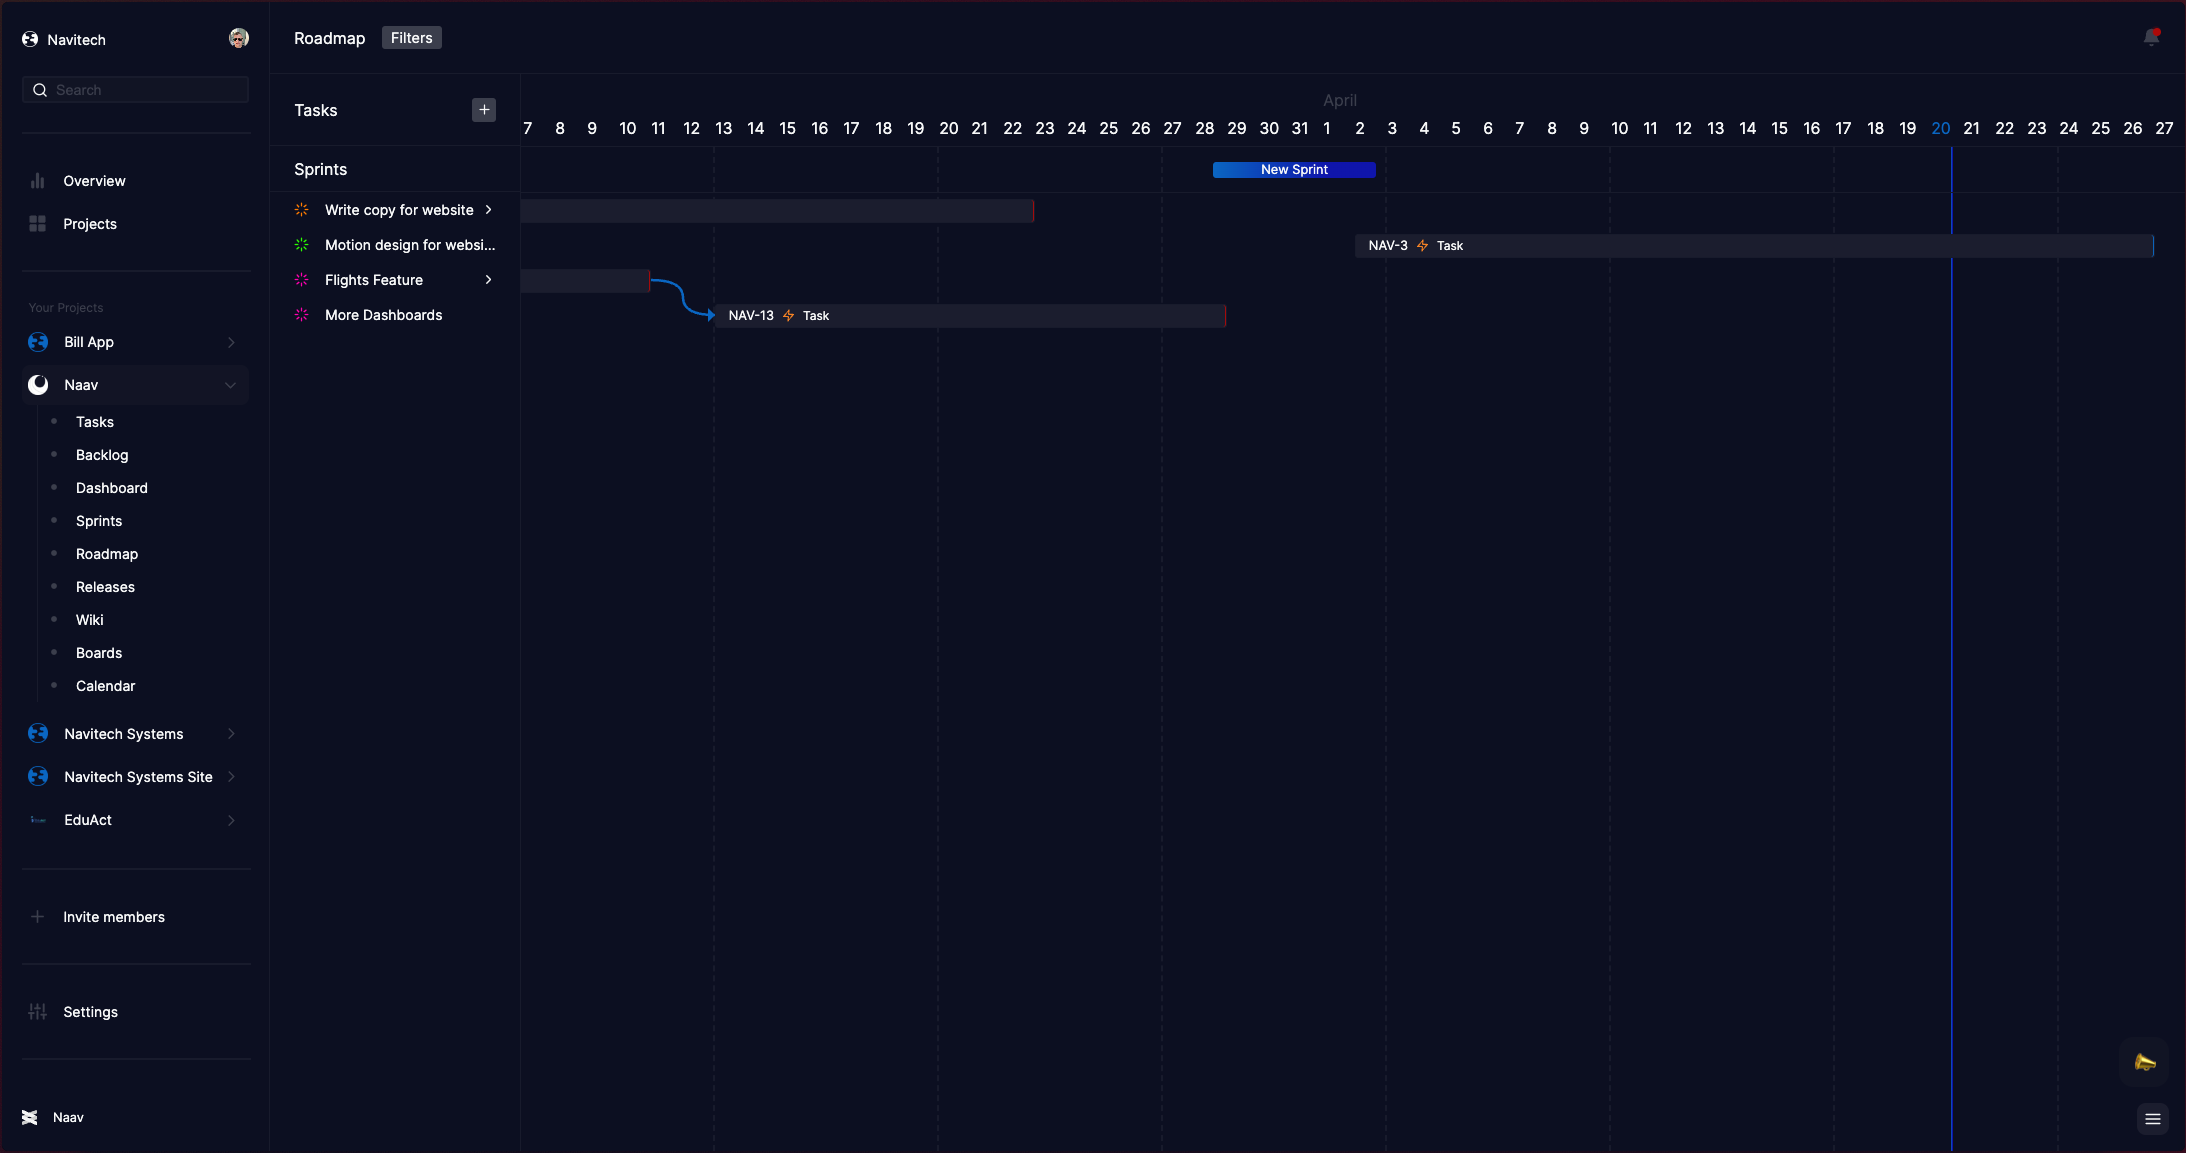The width and height of the screenshot is (2186, 1153).
Task: Open the user avatar in the sidebar header
Action: pyautogui.click(x=238, y=38)
